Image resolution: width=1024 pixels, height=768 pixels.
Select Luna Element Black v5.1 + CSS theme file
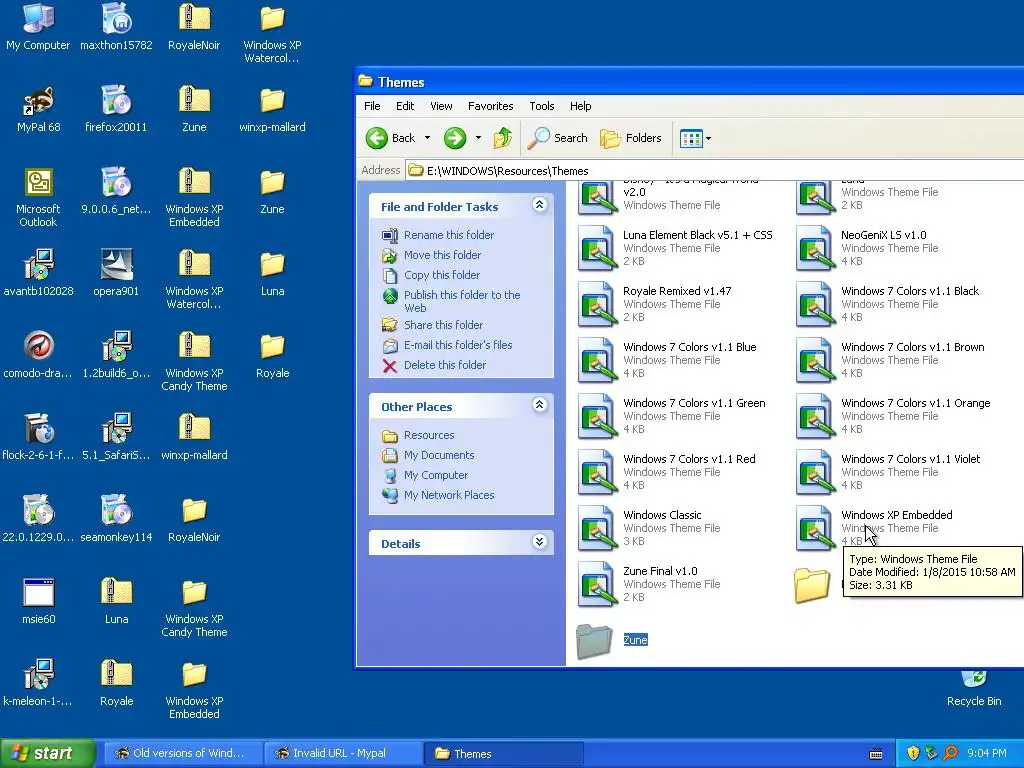[x=677, y=248]
